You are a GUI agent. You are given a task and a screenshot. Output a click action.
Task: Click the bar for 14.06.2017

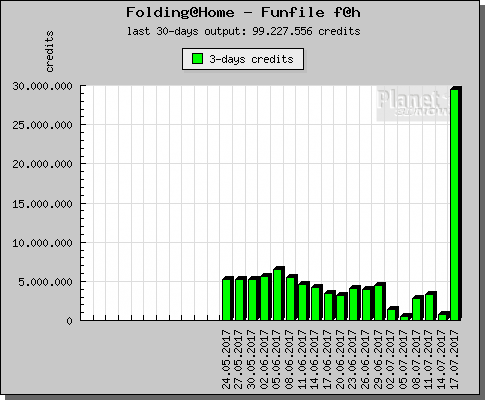[315, 304]
